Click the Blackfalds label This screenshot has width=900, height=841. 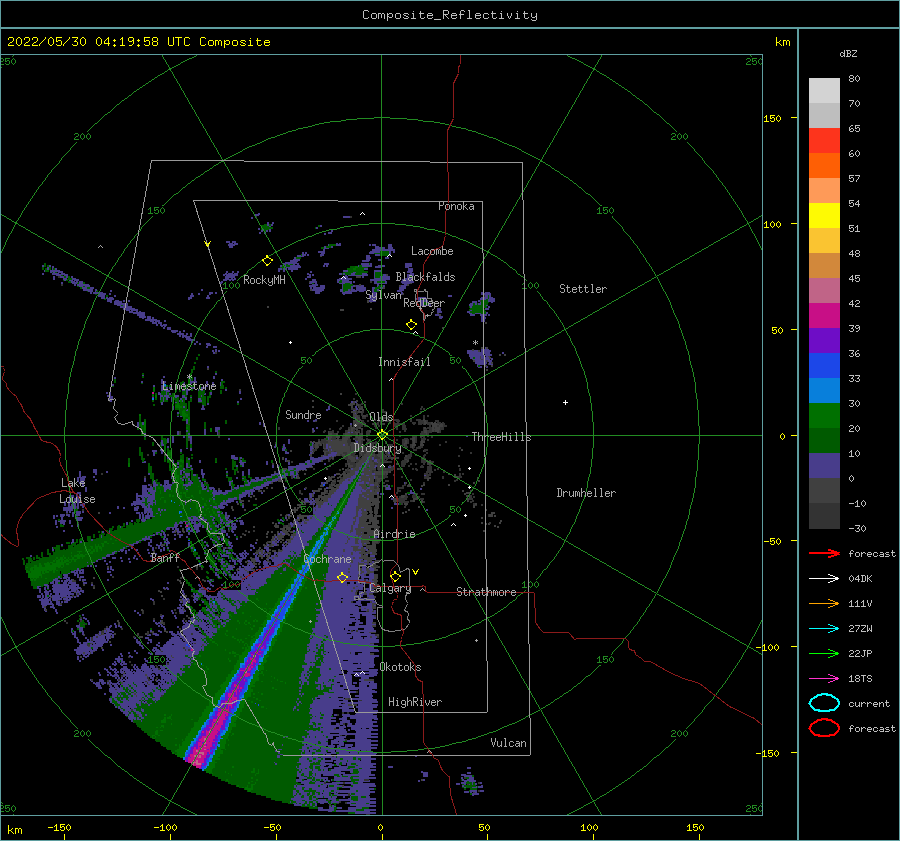(425, 277)
